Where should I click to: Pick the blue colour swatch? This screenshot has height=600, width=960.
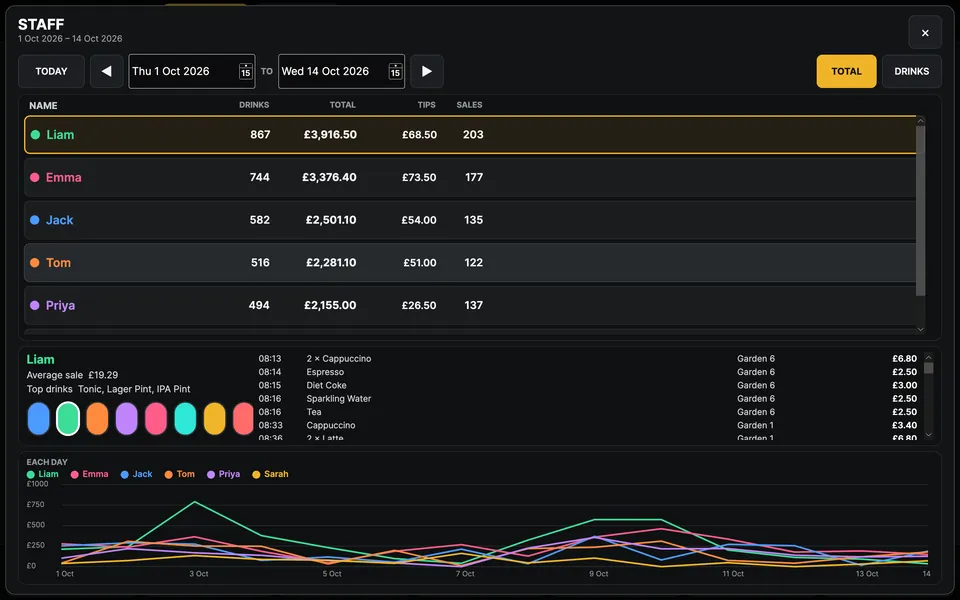pyautogui.click(x=39, y=419)
